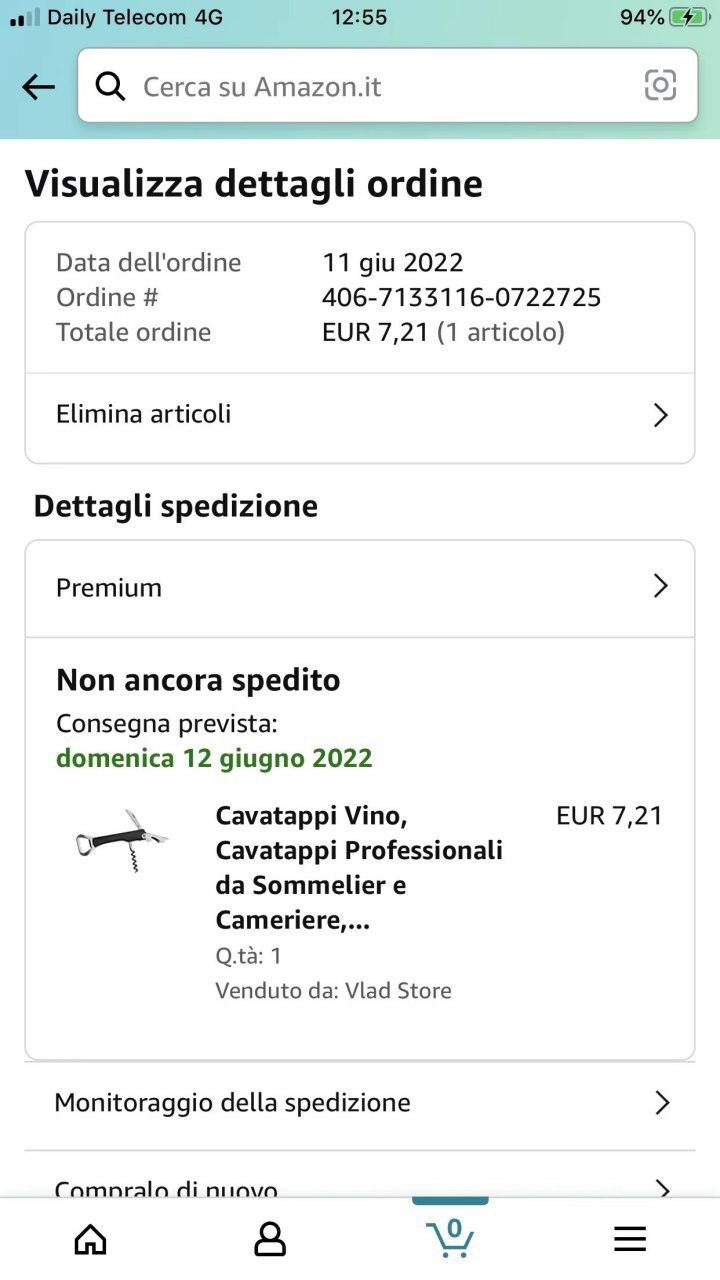Open the account profile icon
The image size is (720, 1280).
270,1240
